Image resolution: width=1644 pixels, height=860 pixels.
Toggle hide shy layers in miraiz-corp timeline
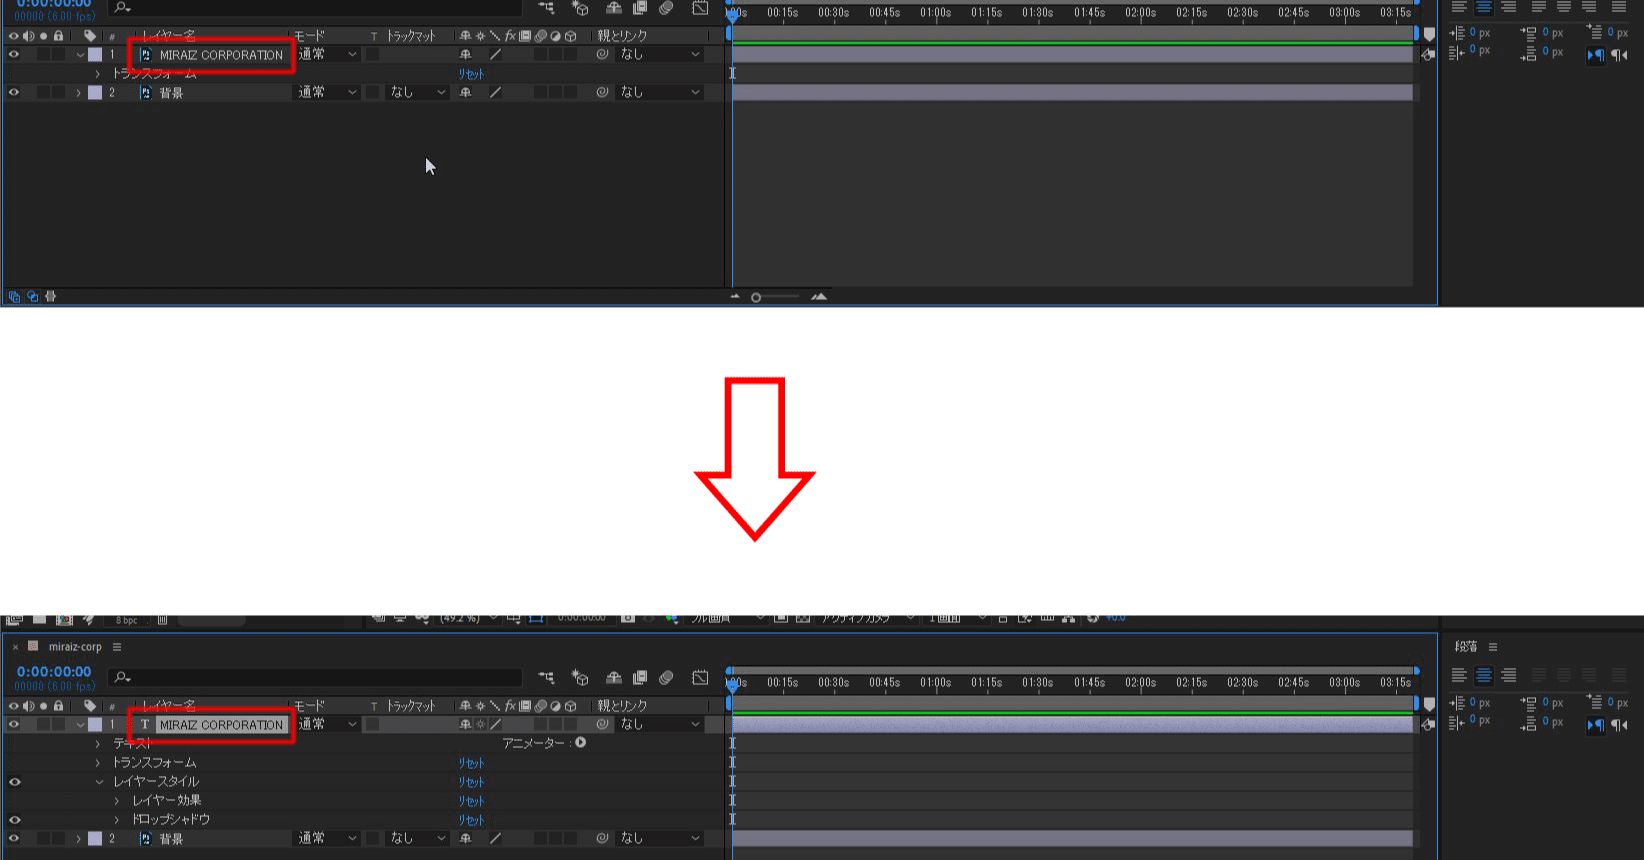pyautogui.click(x=614, y=678)
